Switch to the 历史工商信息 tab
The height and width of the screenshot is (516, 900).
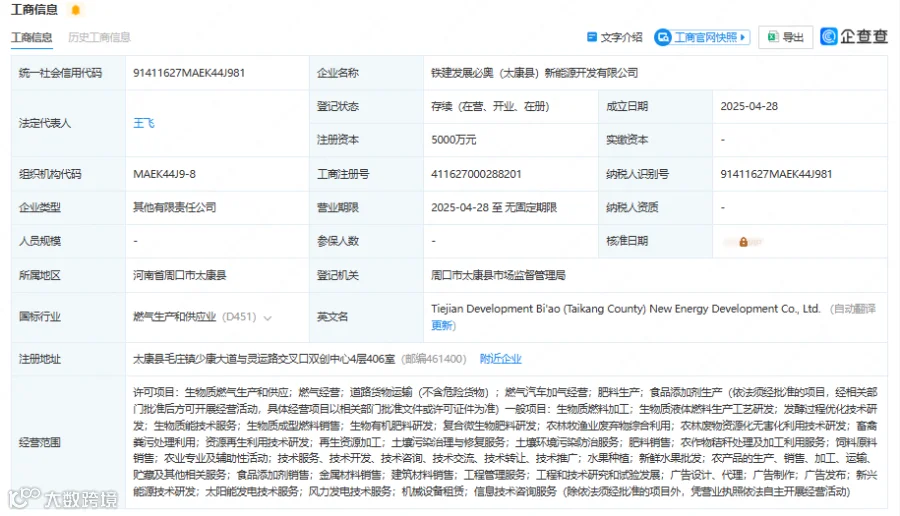99,37
